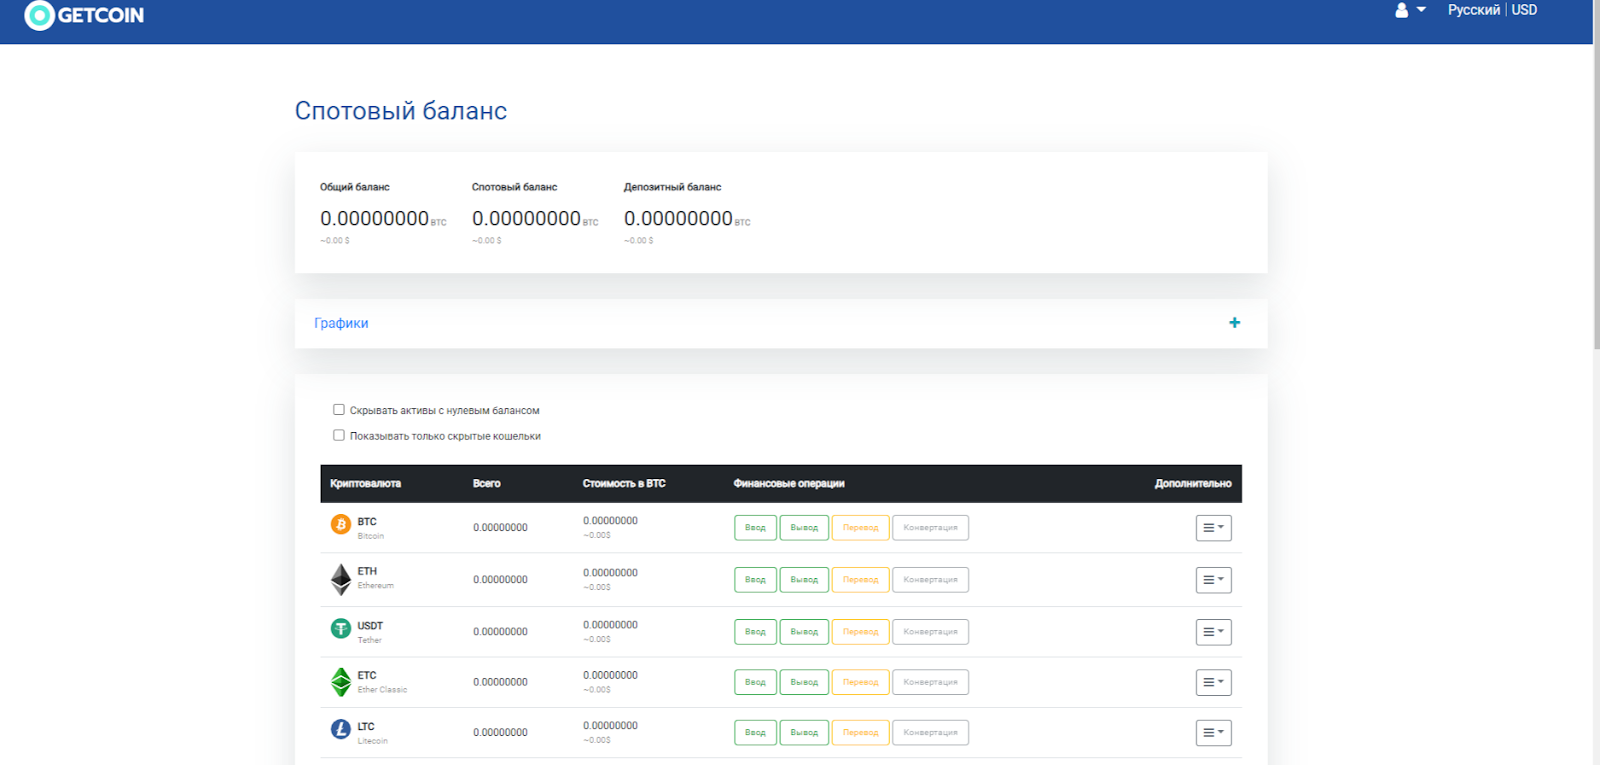Click Ввод button in LTC row
1600x765 pixels.
(755, 733)
